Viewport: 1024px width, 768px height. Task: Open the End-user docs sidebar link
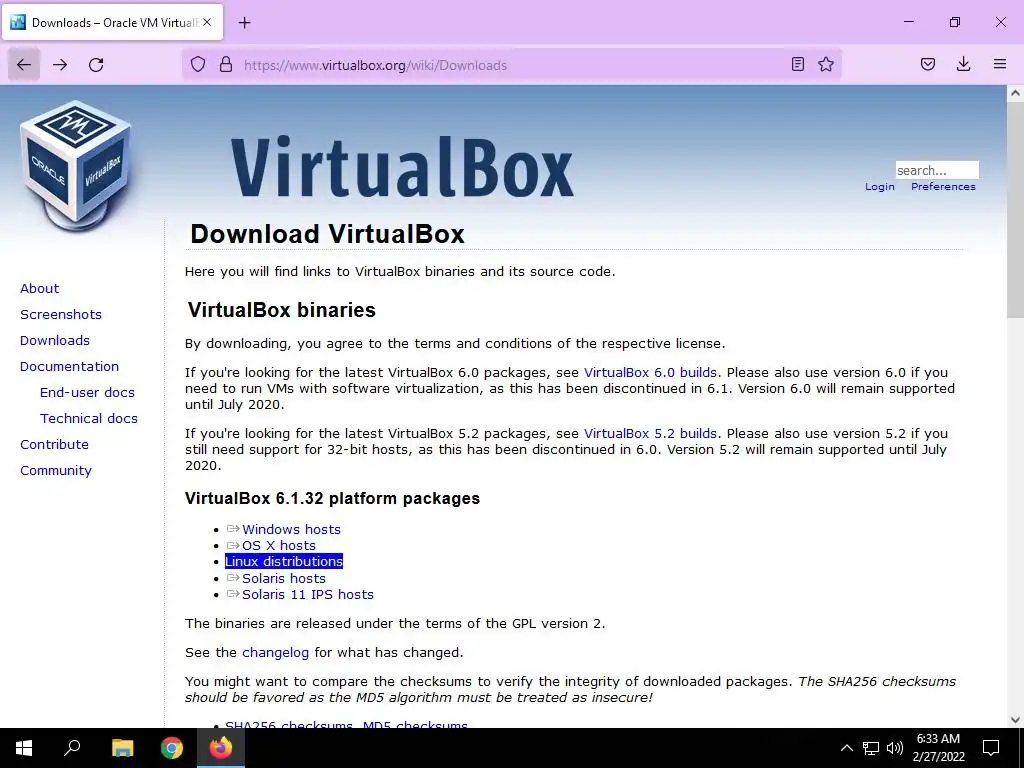coord(87,392)
